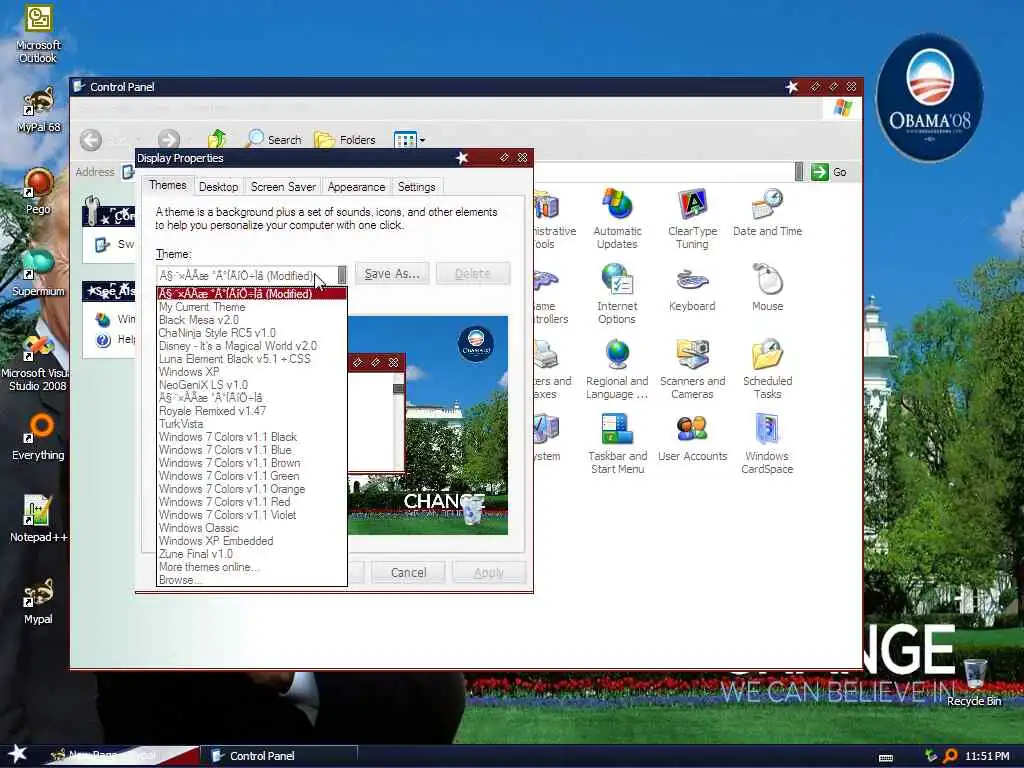Viewport: 1024px width, 768px height.
Task: Select TurkVista theme
Action: click(251, 424)
